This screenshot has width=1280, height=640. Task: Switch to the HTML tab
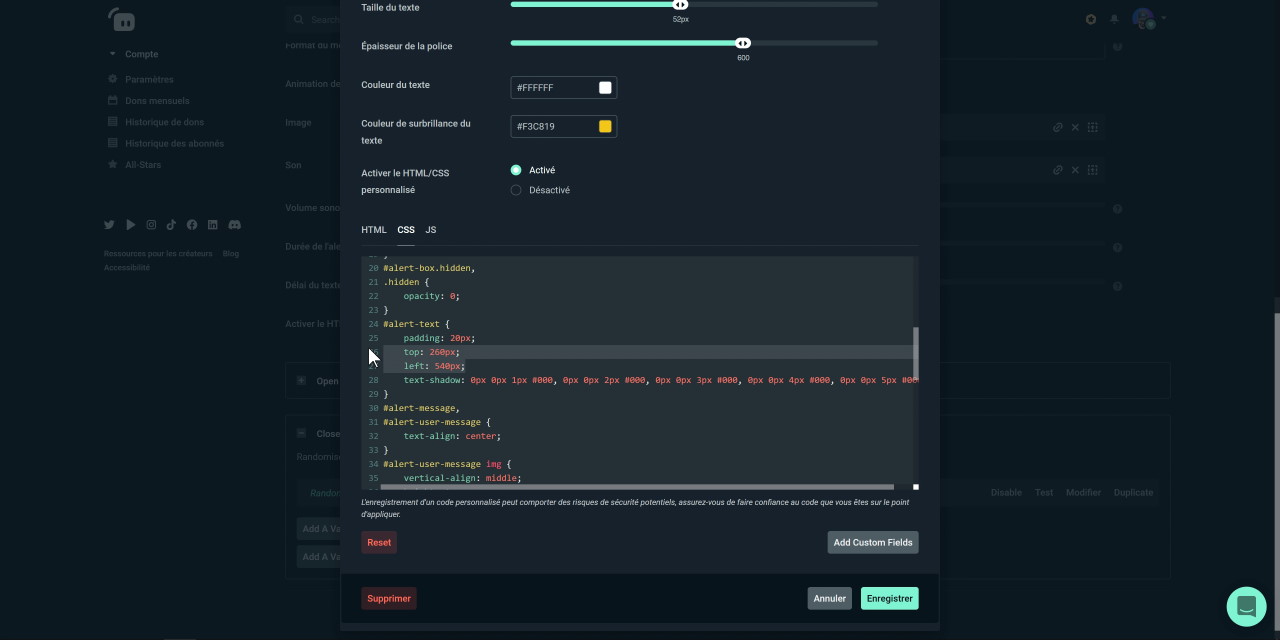coord(373,230)
